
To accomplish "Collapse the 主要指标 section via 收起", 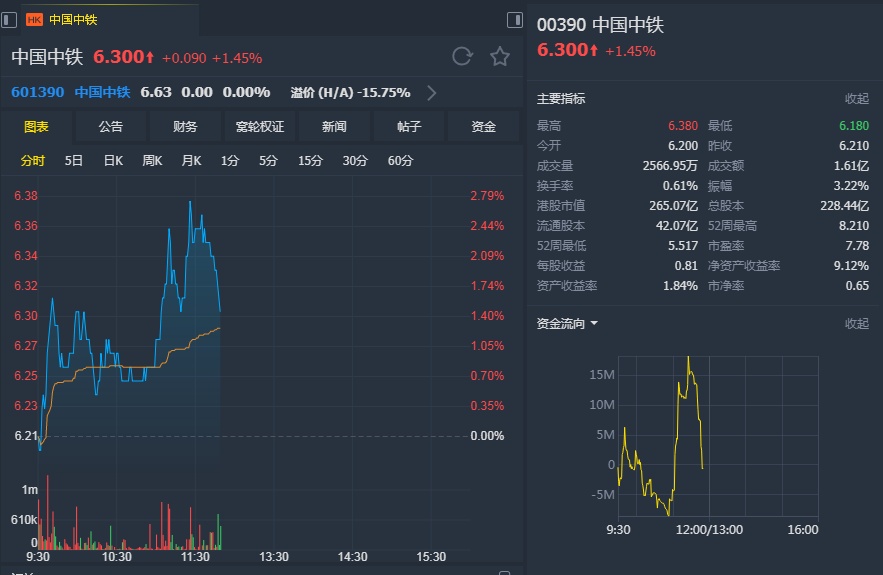I will (x=856, y=99).
